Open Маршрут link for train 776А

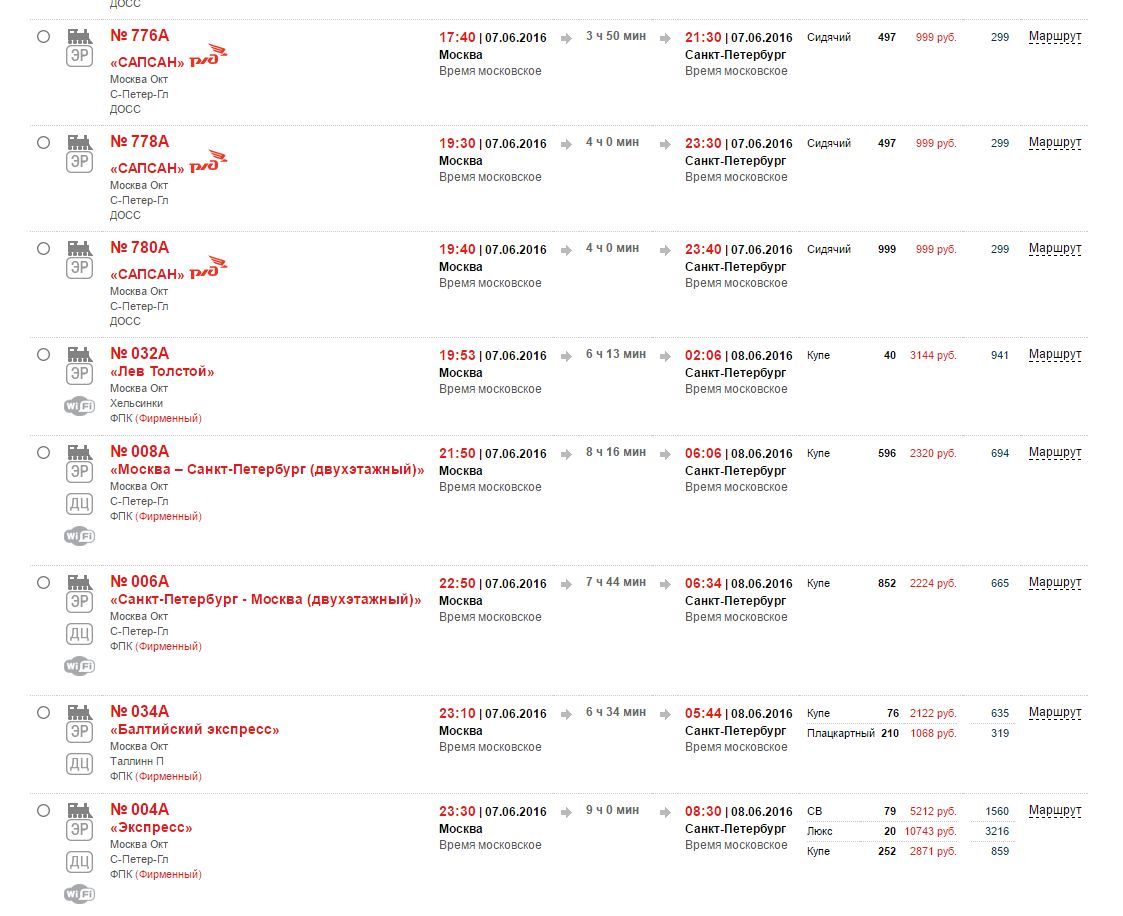point(1054,37)
